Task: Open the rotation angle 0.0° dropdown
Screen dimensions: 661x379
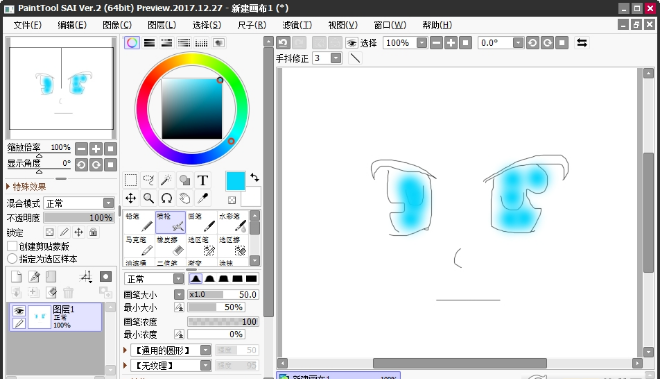Action: pyautogui.click(x=518, y=43)
